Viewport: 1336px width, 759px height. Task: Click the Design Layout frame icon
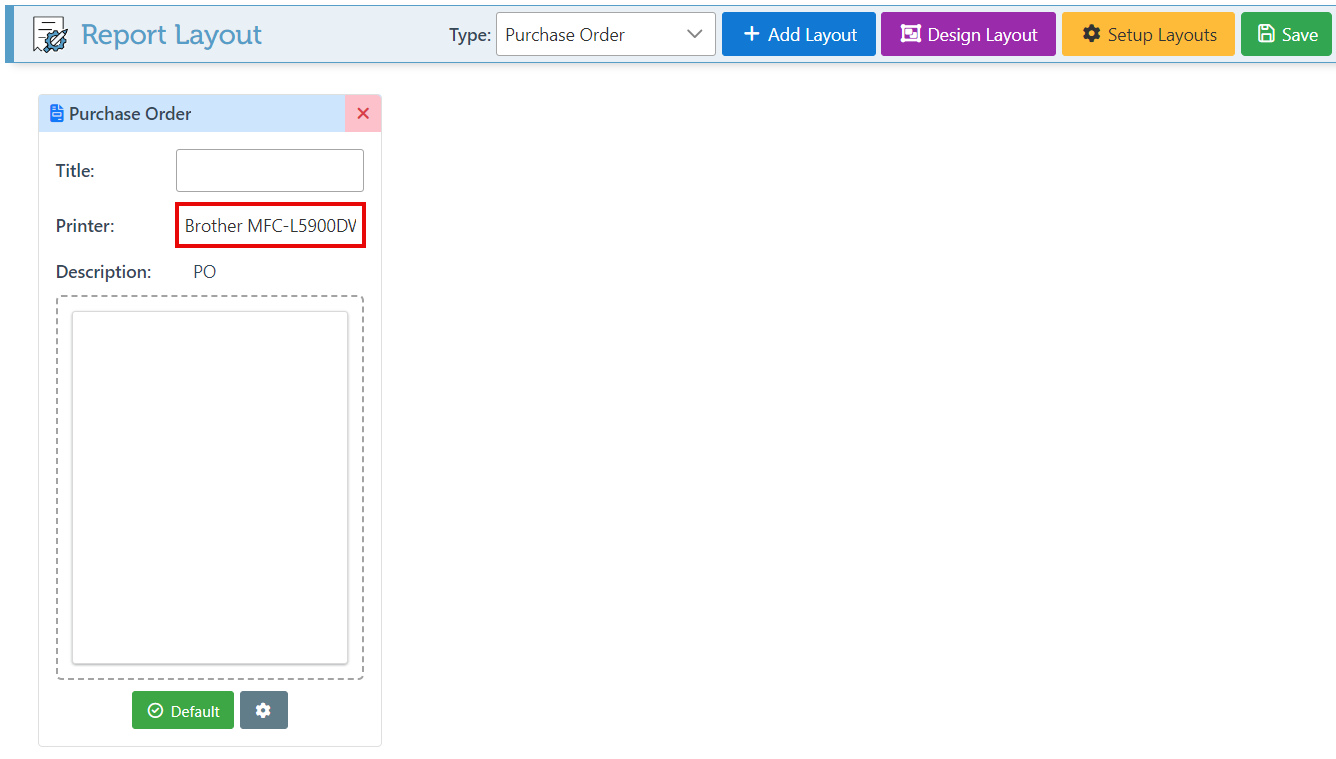[910, 35]
